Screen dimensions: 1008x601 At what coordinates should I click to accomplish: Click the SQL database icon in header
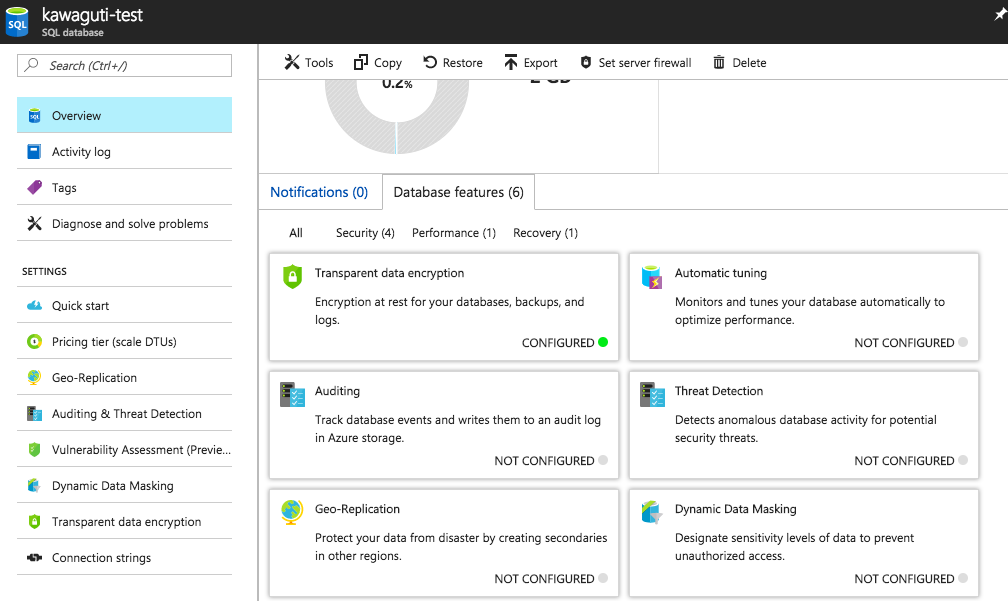click(17, 22)
